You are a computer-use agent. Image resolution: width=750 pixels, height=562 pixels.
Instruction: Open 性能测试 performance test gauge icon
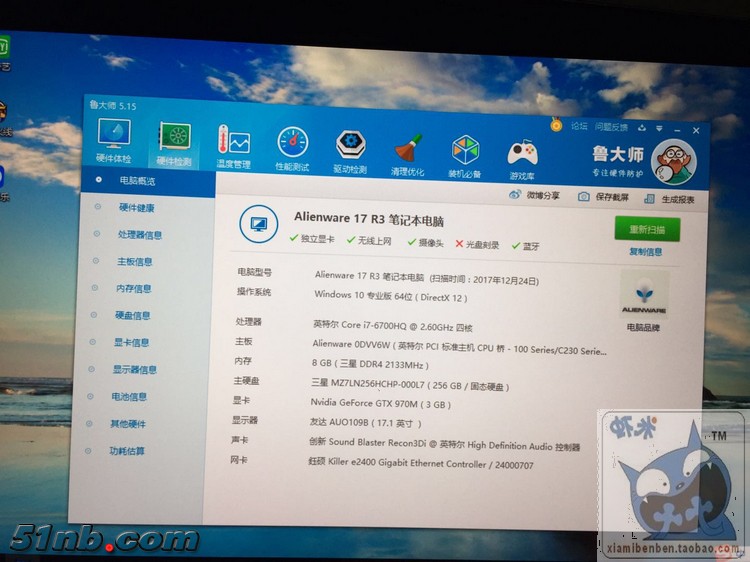tap(292, 149)
